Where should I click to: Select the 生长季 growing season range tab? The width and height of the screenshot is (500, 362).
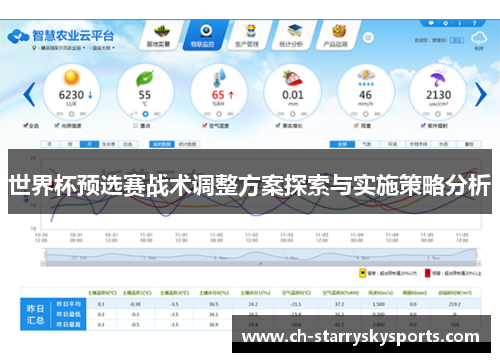click(x=109, y=144)
